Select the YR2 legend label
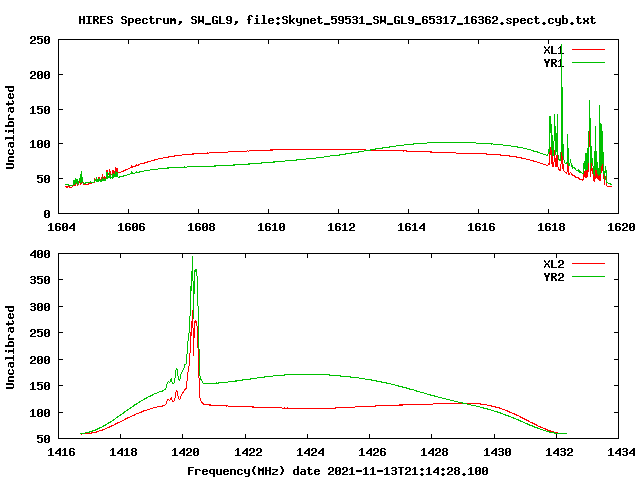This screenshot has height=480, width=640. pos(553,277)
